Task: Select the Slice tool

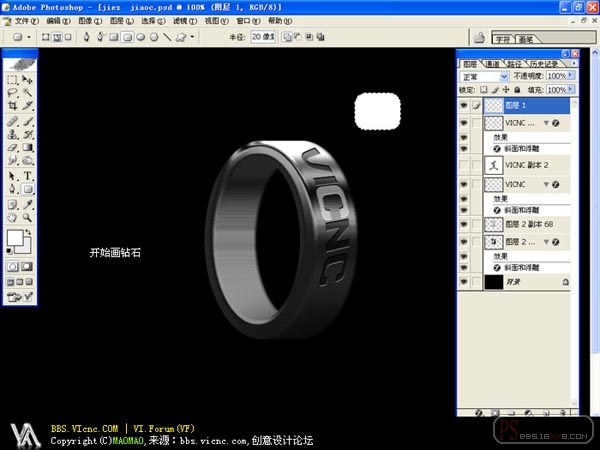Action: [27, 105]
